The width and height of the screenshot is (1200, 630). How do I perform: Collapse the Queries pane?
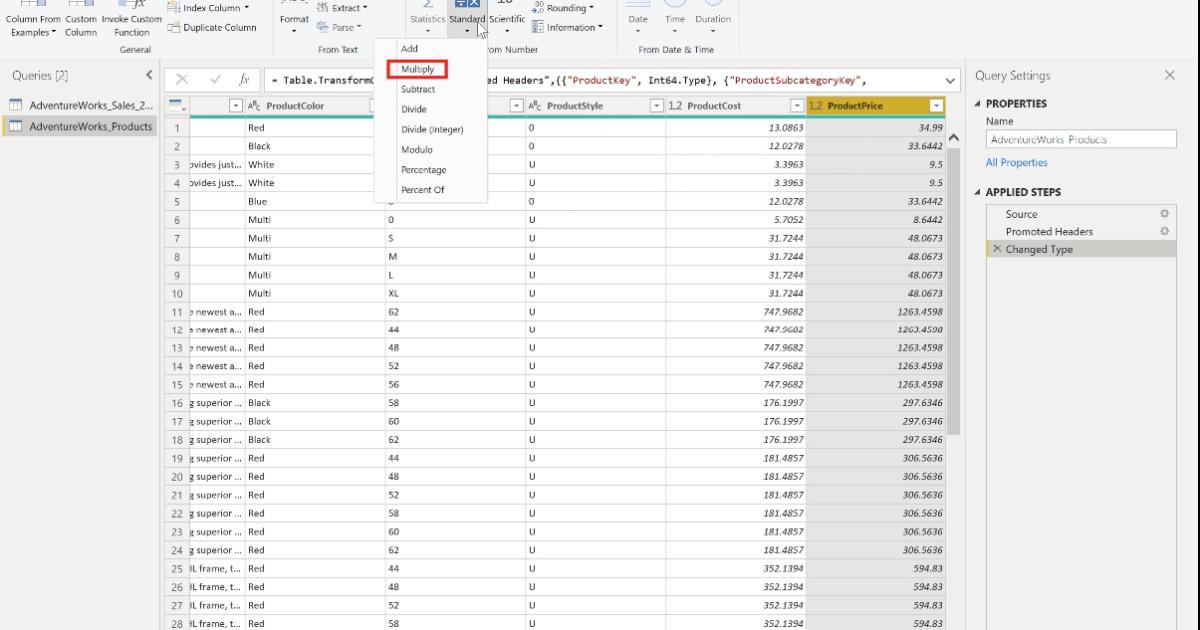[x=149, y=74]
